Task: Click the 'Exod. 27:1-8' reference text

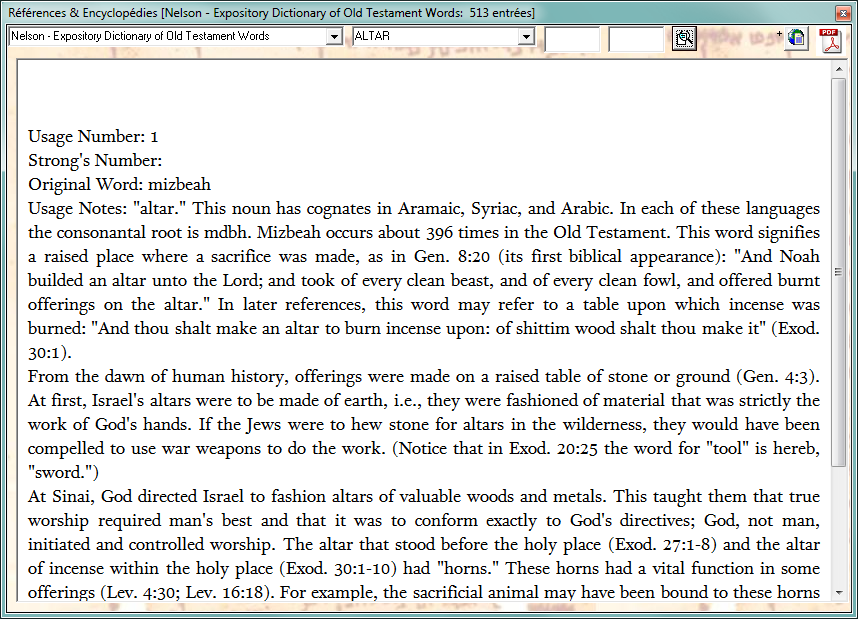Action: click(x=663, y=544)
